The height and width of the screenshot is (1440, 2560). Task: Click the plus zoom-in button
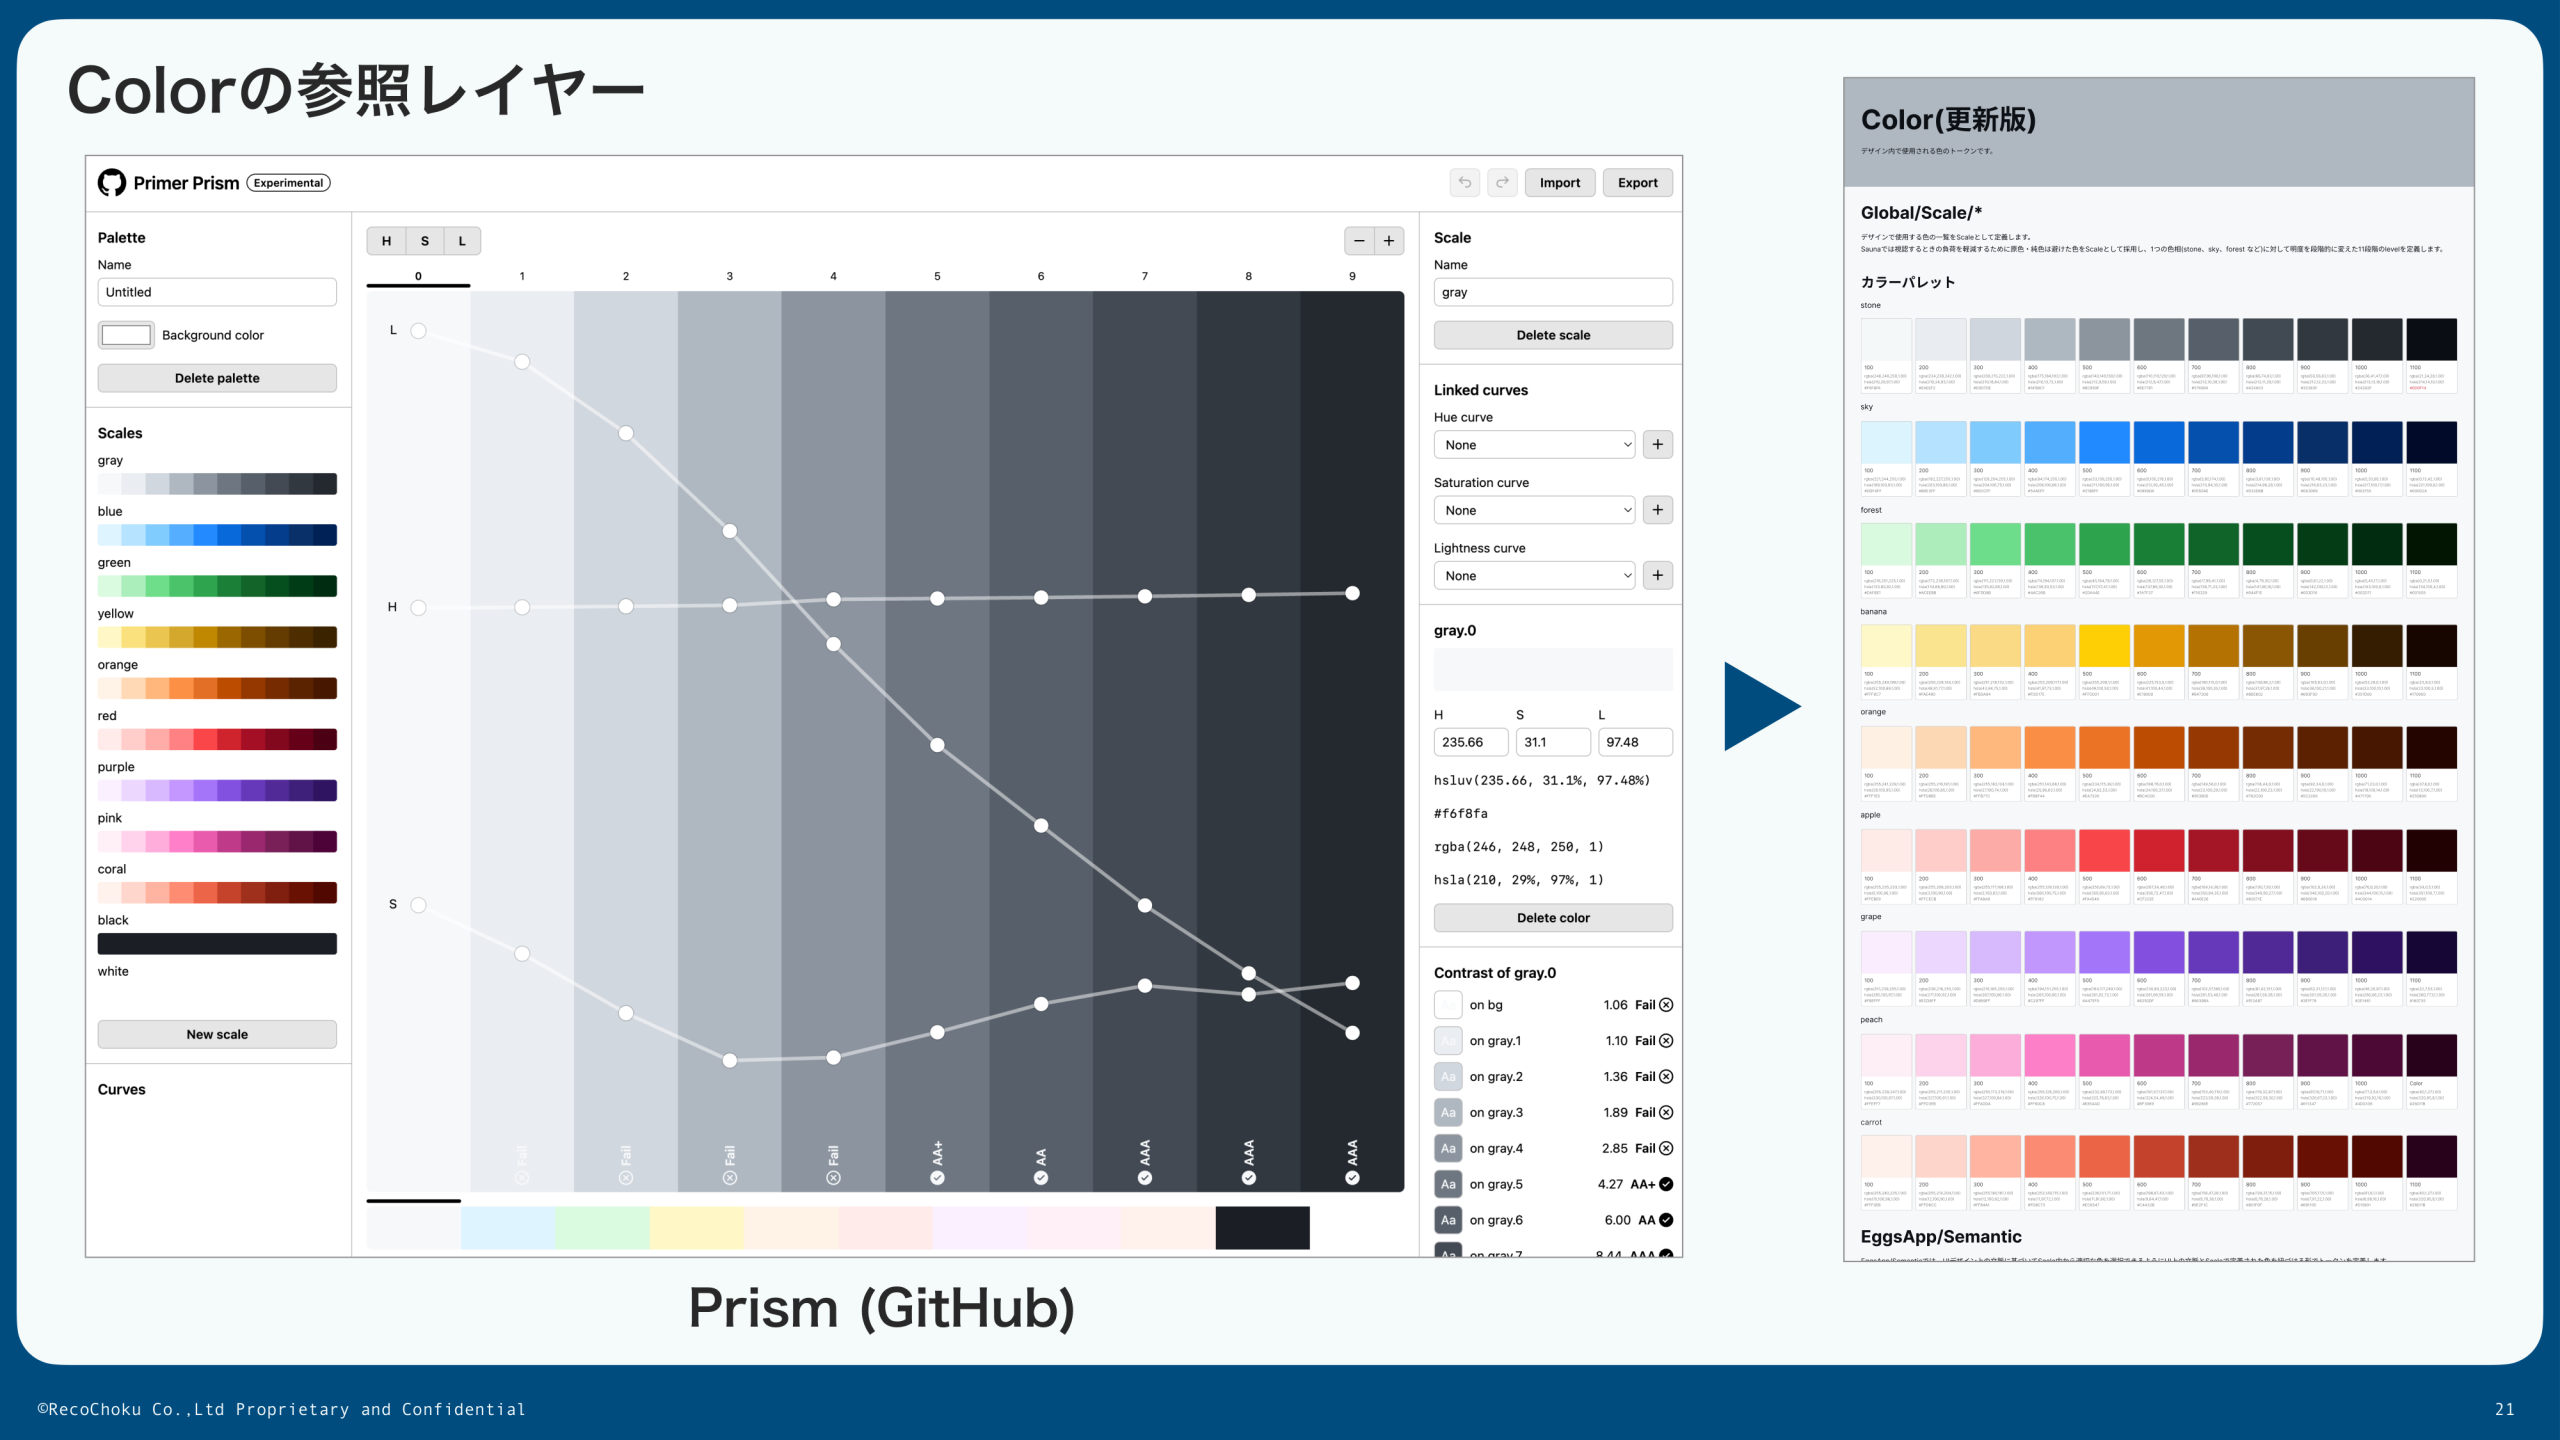1389,241
